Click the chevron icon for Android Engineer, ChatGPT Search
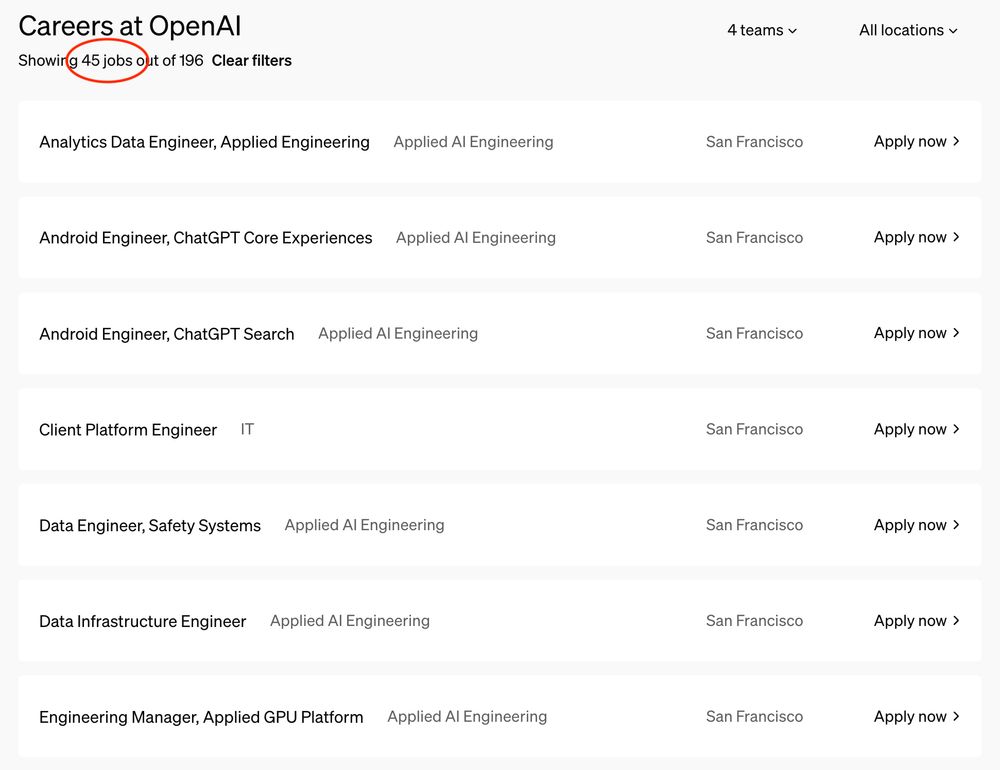This screenshot has height=770, width=1000. tap(957, 333)
